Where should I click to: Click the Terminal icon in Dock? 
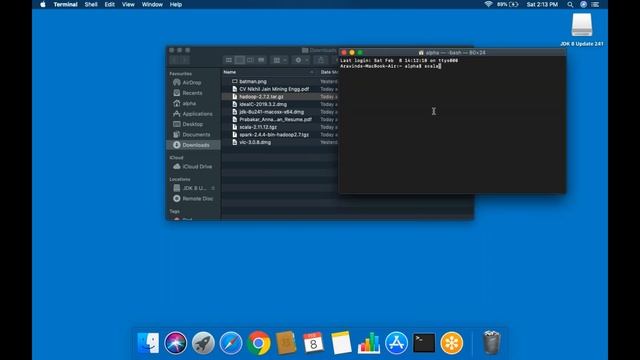[x=424, y=343]
